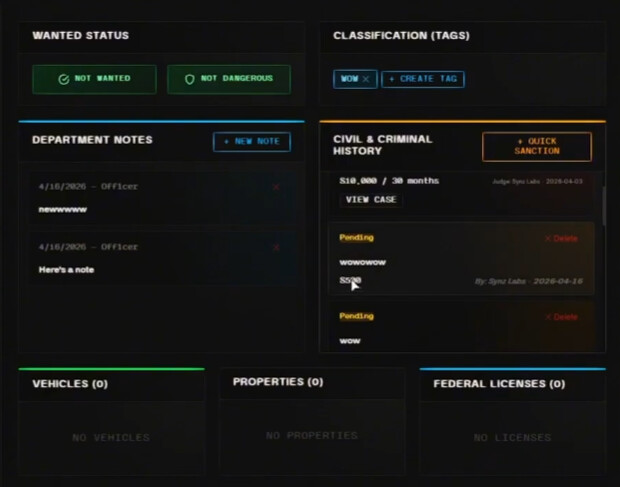Delete the 'Here's a note' entry X
The height and width of the screenshot is (487, 620).
[276, 247]
